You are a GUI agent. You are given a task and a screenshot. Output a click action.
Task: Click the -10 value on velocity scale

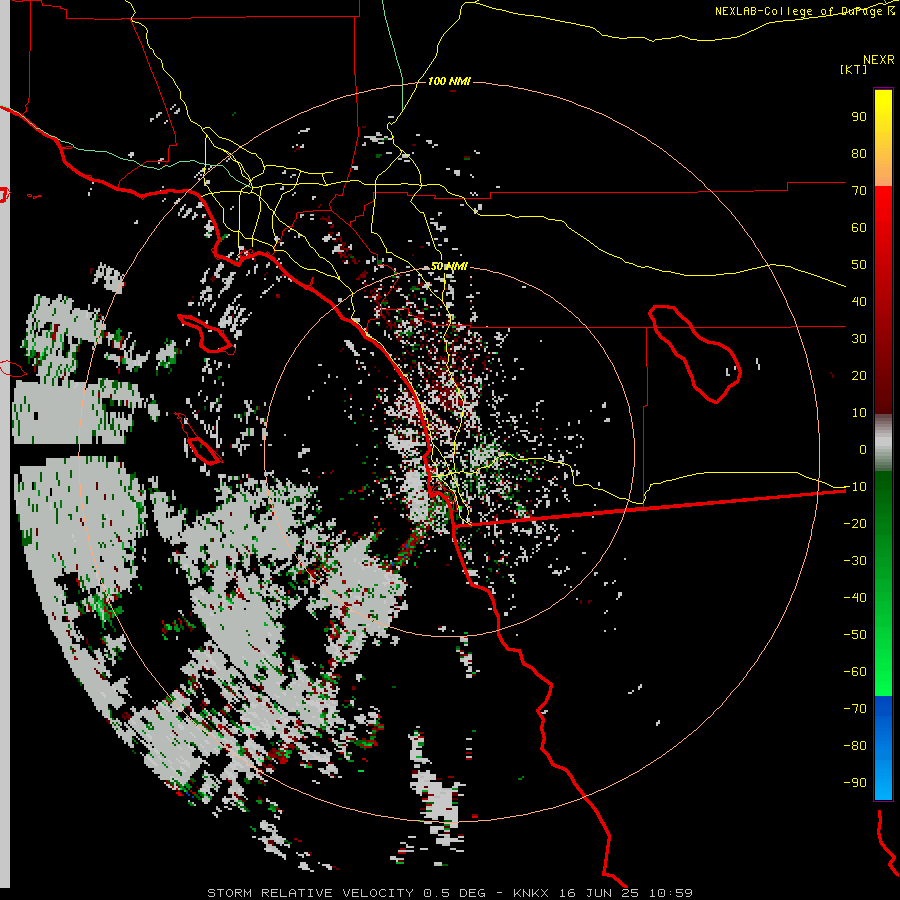[x=855, y=487]
